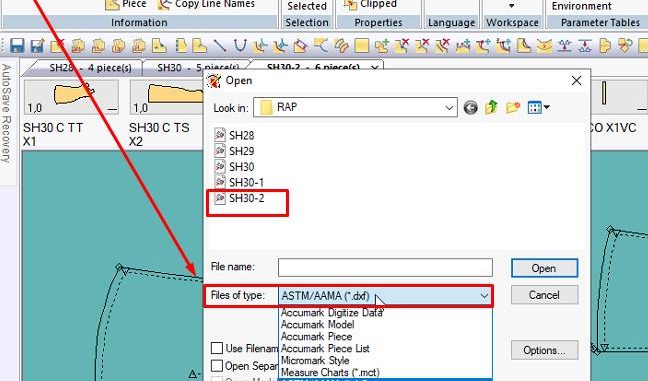Go up one folder level in Open dialog
The image size is (648, 381).
(491, 108)
